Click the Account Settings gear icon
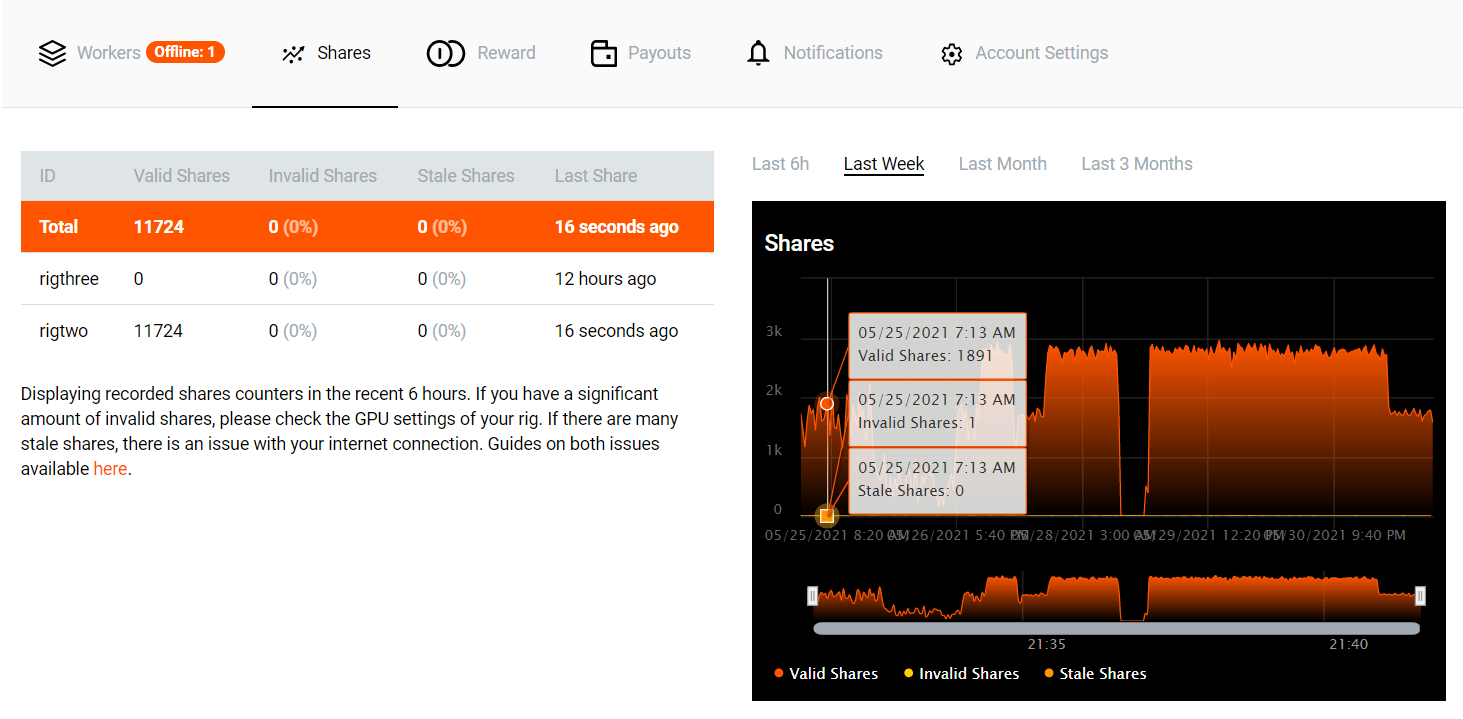Image resolution: width=1463 pixels, height=719 pixels. (x=951, y=54)
